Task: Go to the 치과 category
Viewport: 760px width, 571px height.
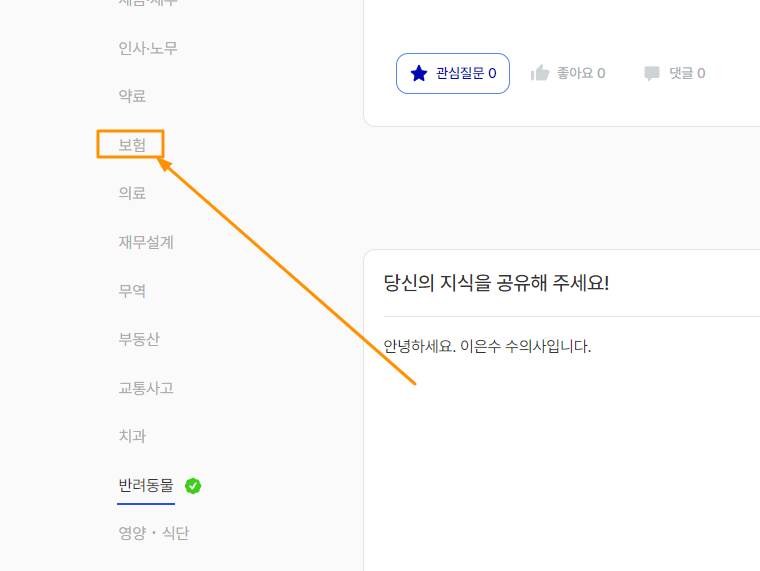Action: (x=132, y=436)
